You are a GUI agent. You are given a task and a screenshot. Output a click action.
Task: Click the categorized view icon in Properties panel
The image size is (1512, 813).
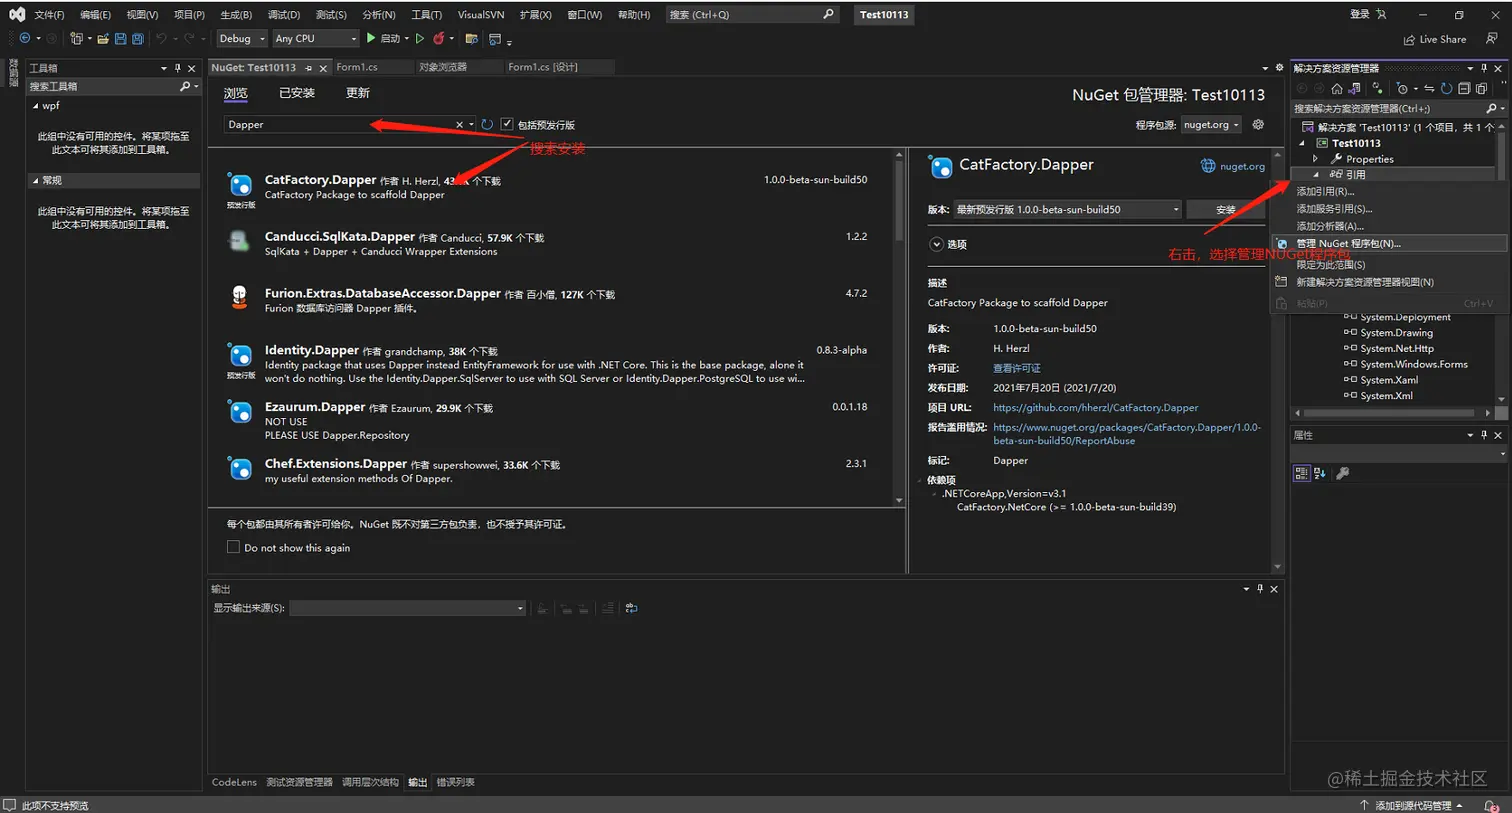1301,473
